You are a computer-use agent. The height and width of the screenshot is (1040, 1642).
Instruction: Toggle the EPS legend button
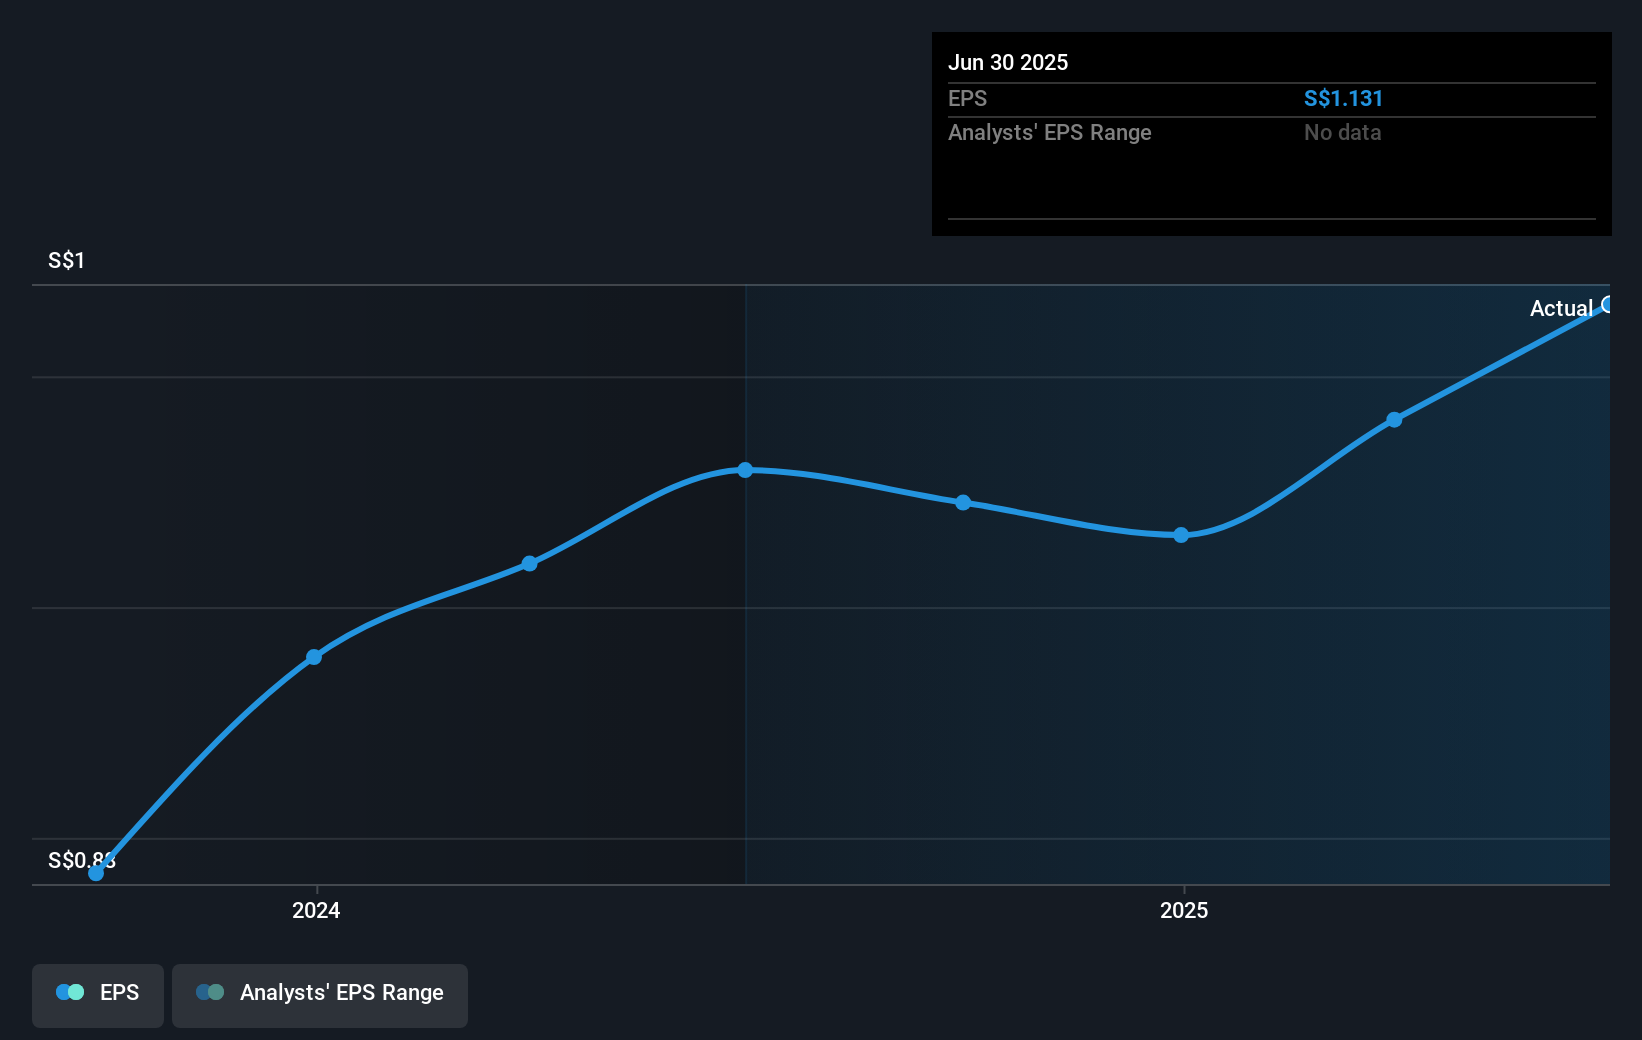coord(98,995)
